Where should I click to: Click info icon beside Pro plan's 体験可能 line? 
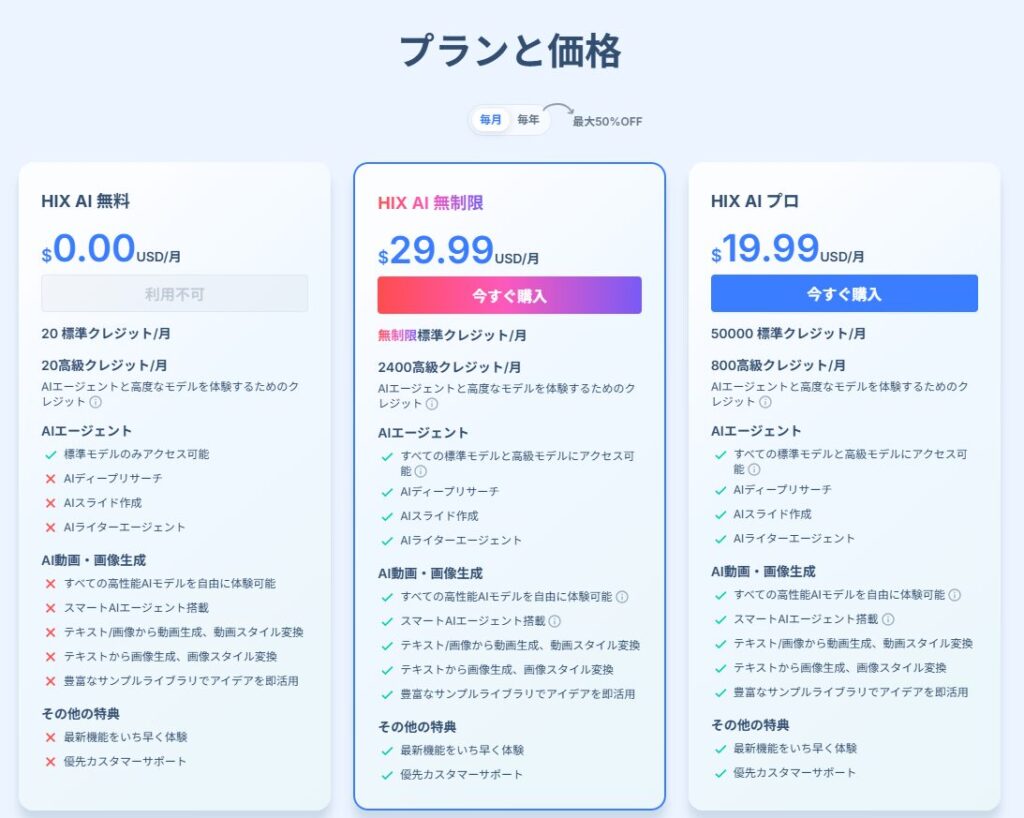pyautogui.click(x=955, y=595)
